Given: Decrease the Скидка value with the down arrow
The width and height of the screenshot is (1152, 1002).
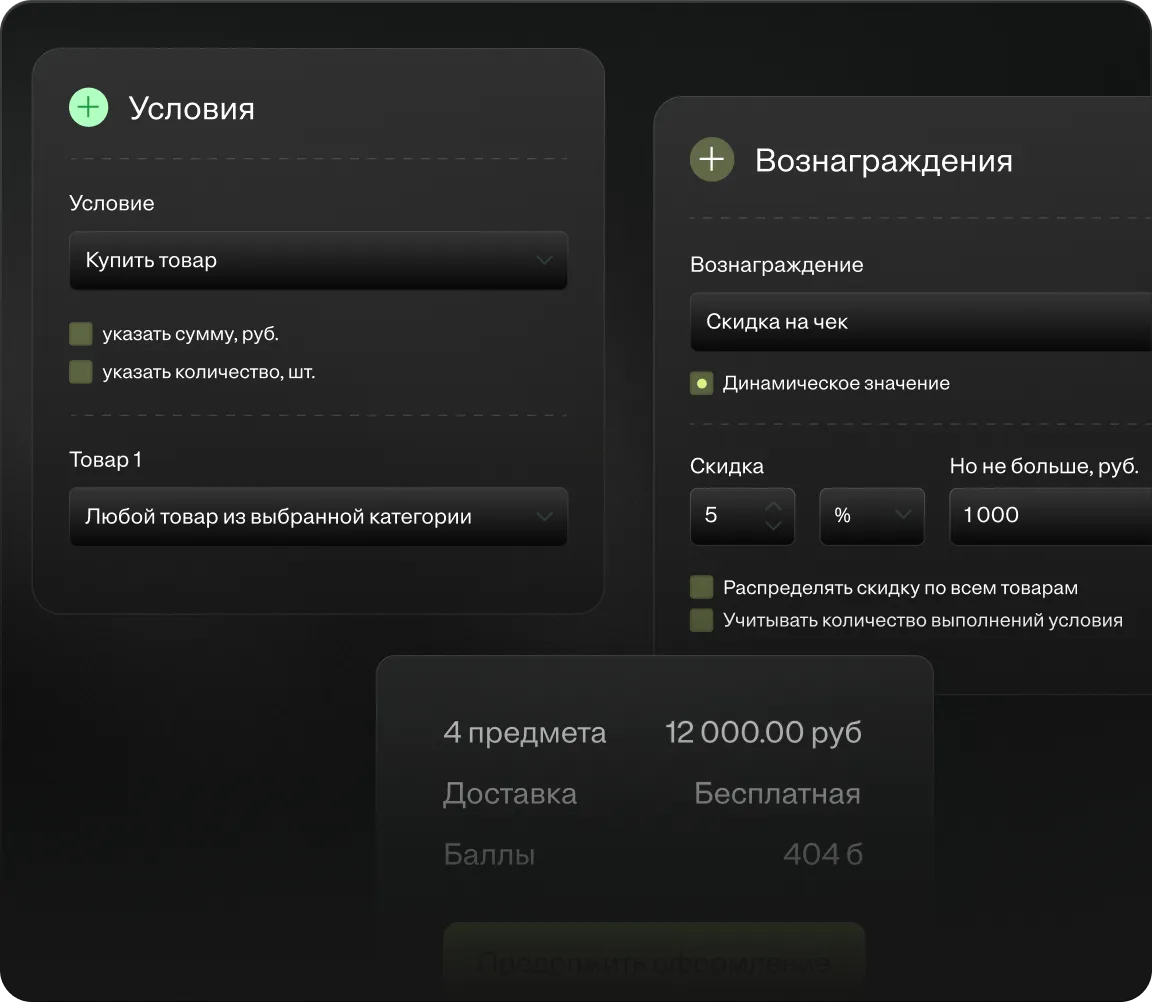Looking at the screenshot, I should pos(773,524).
